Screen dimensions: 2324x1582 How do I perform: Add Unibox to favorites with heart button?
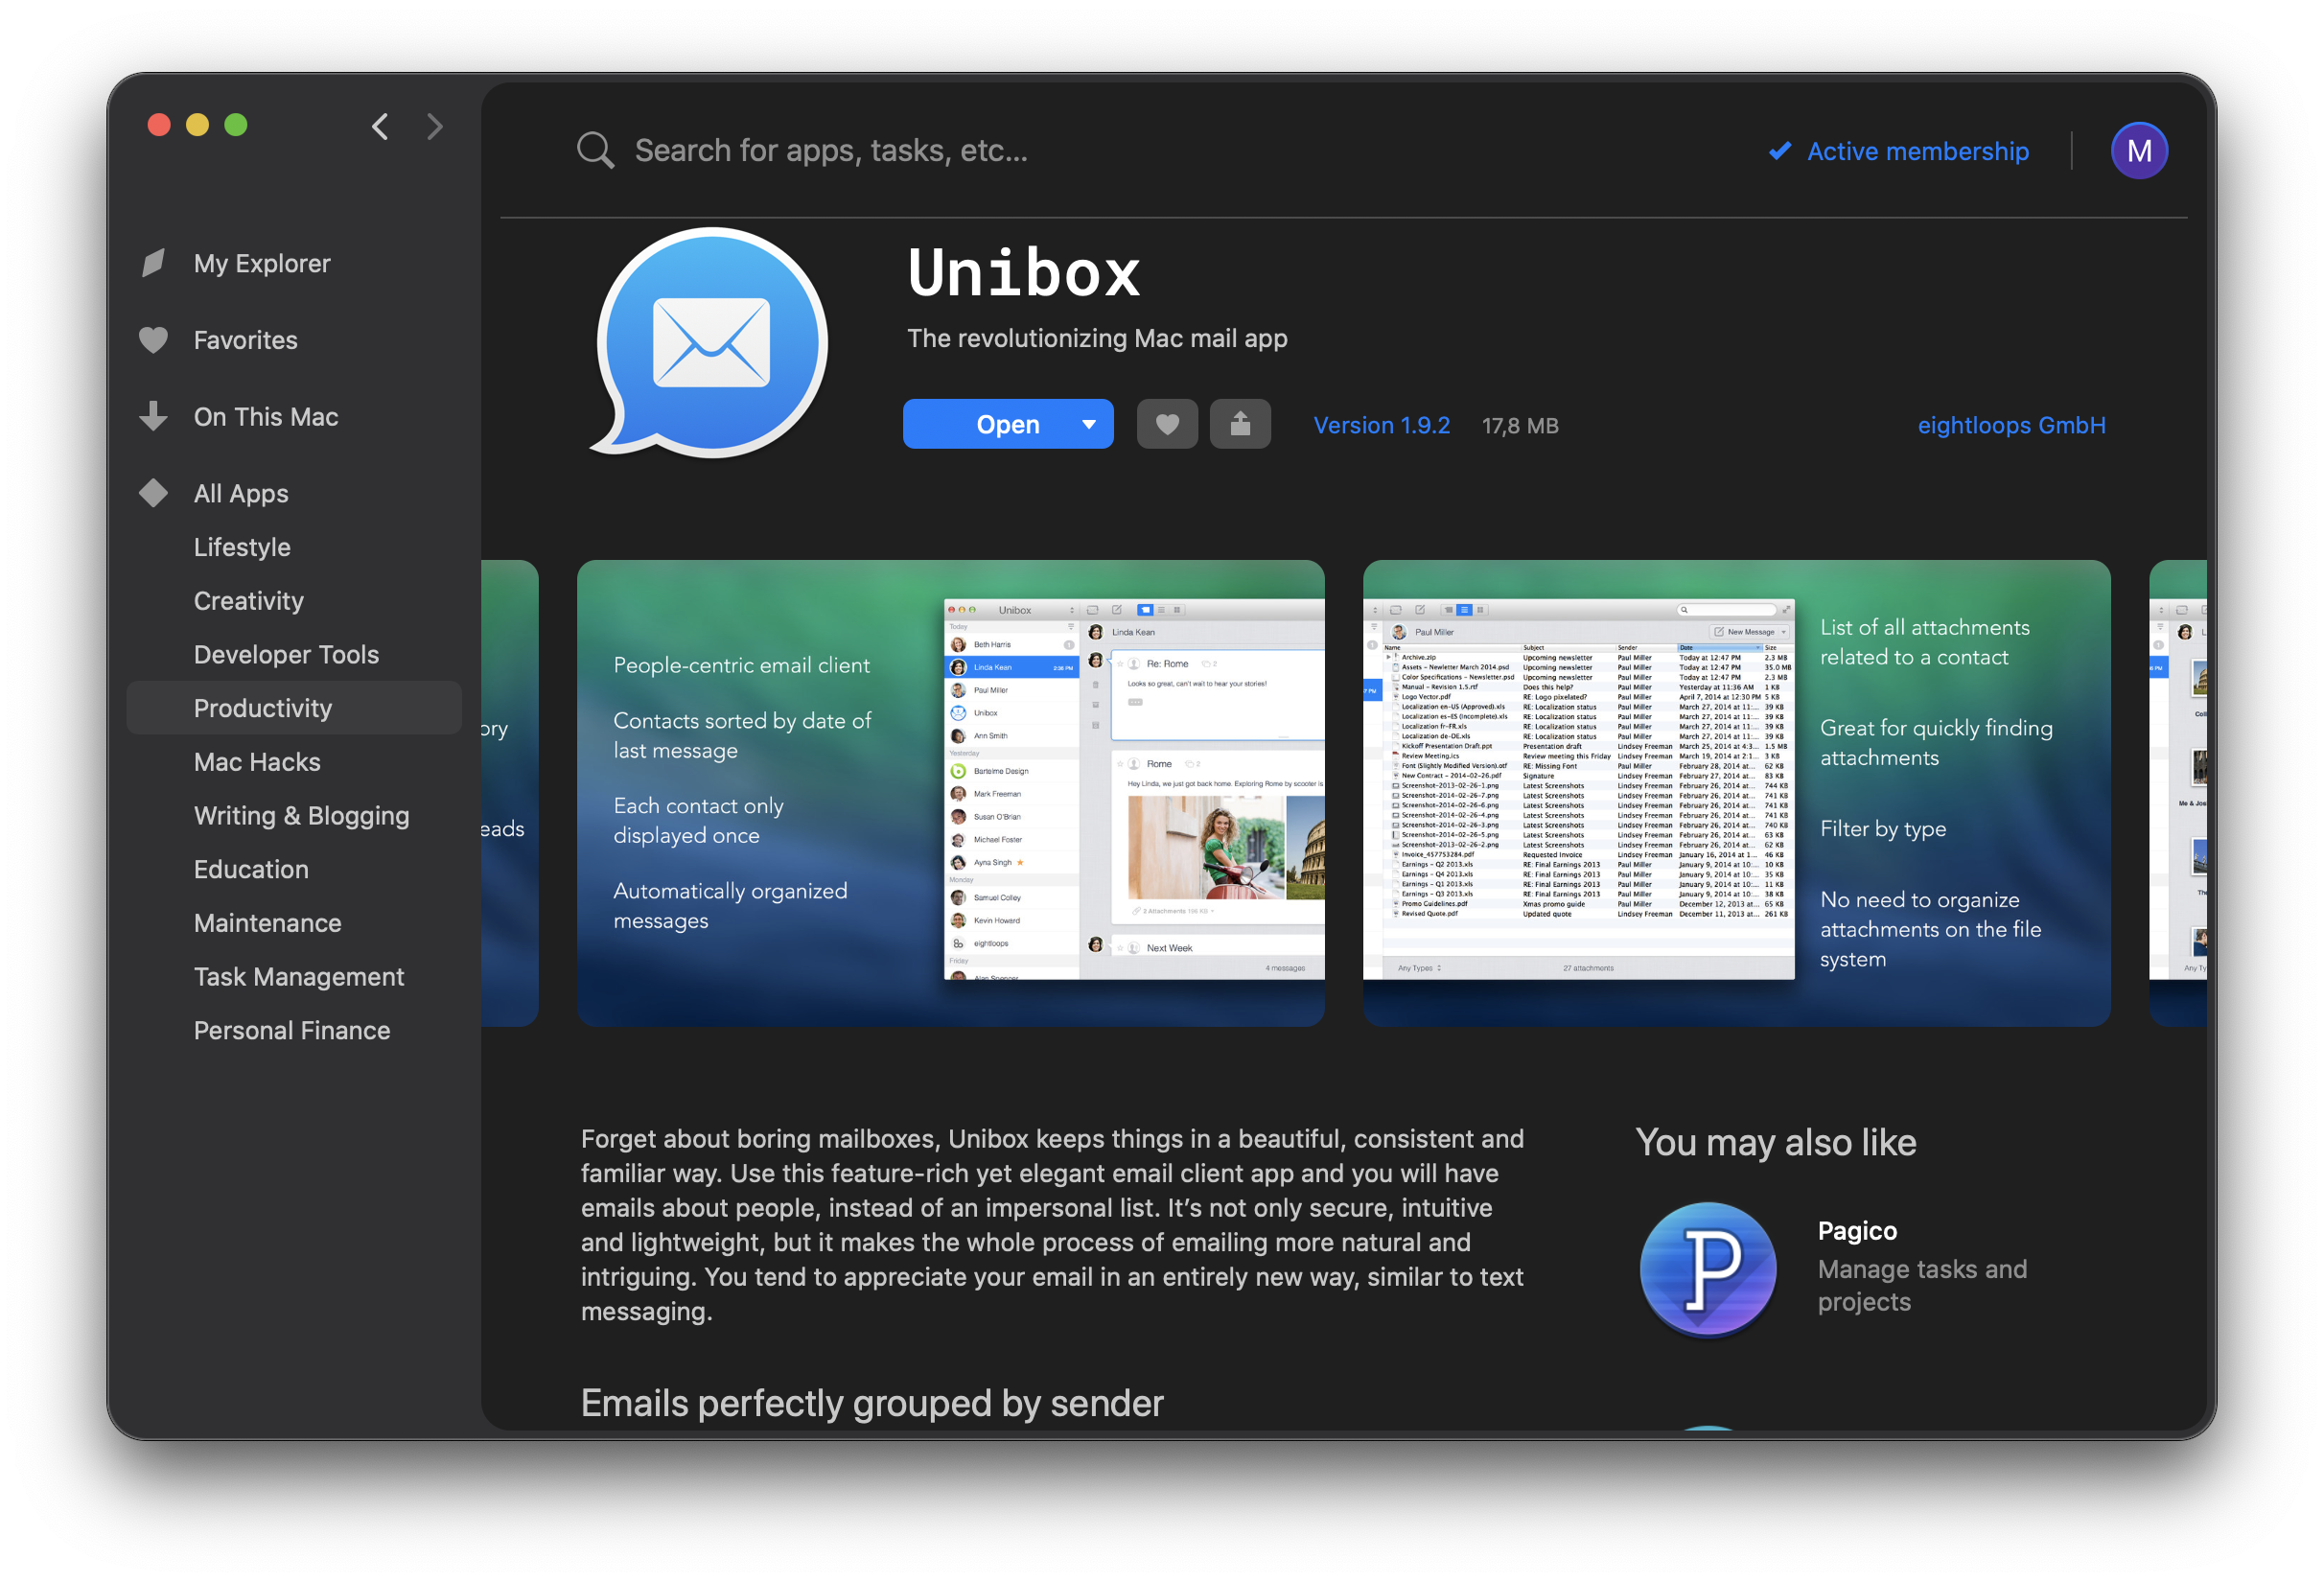click(1167, 425)
